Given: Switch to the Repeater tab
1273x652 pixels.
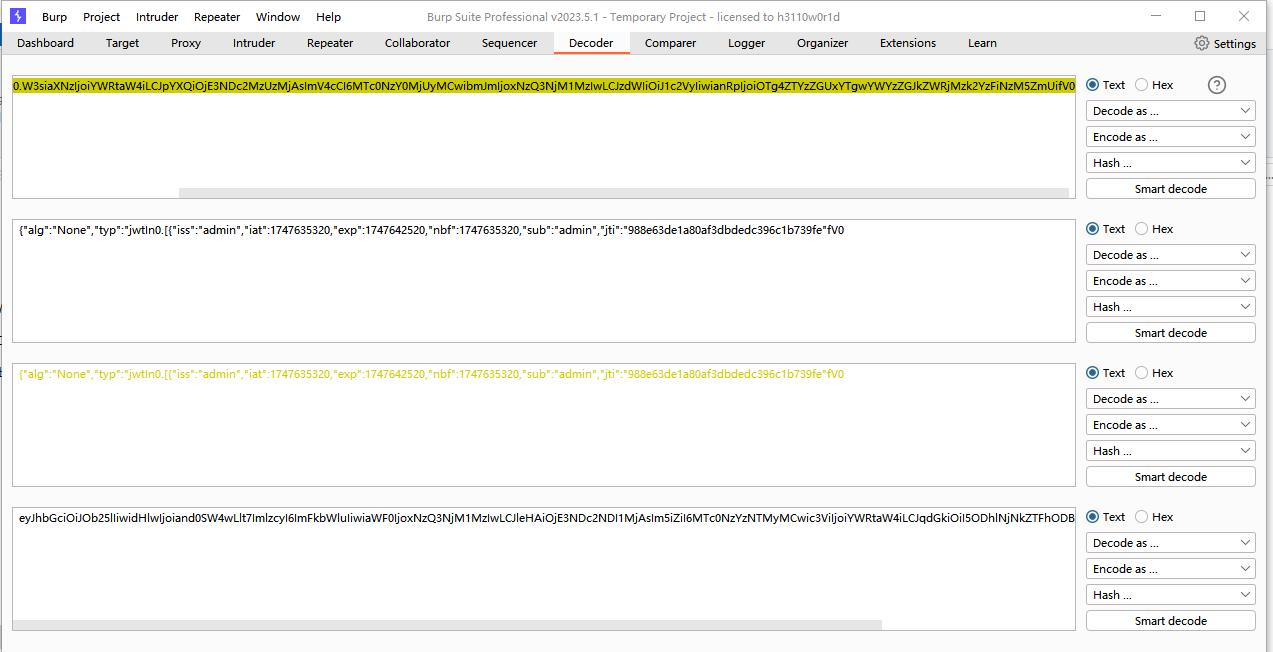Looking at the screenshot, I should (330, 43).
